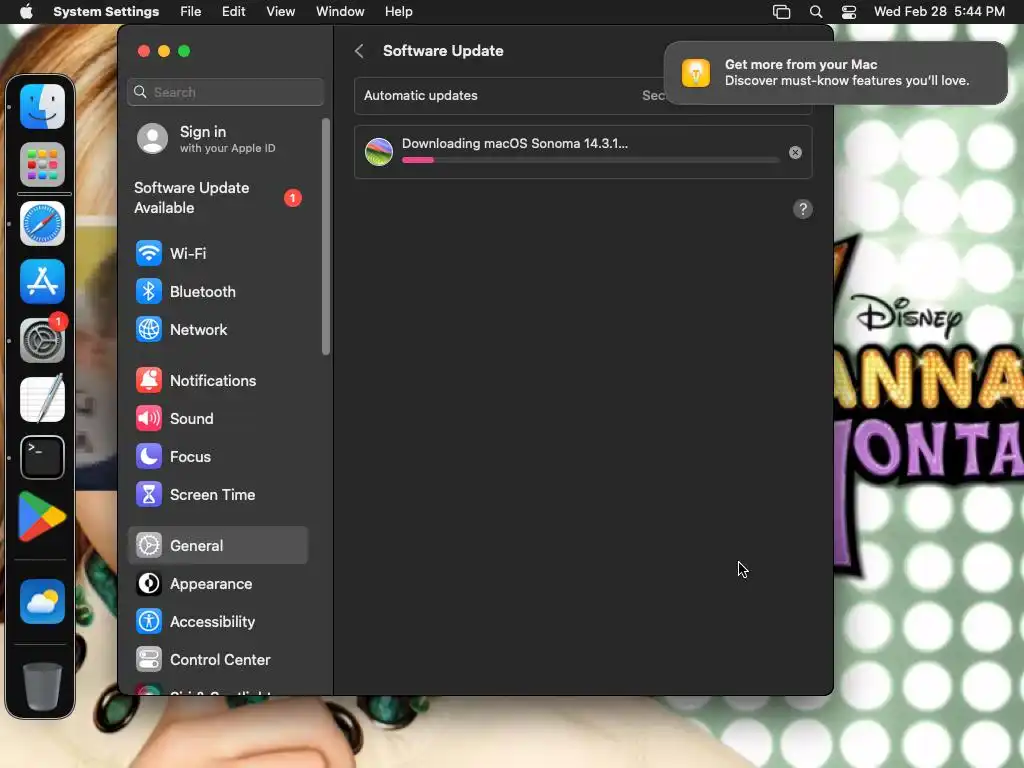Select Network in the sidebar
Viewport: 1024px width, 768px height.
(x=218, y=330)
